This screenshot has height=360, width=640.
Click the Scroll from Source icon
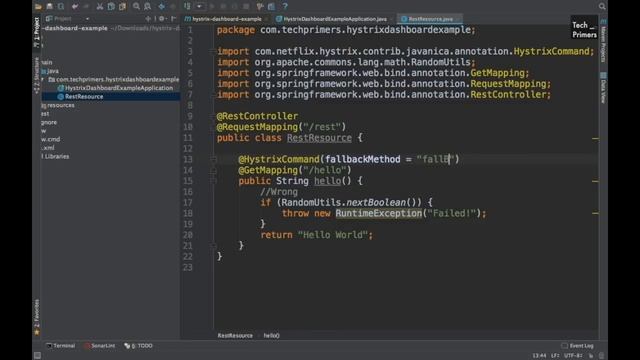(x=148, y=19)
